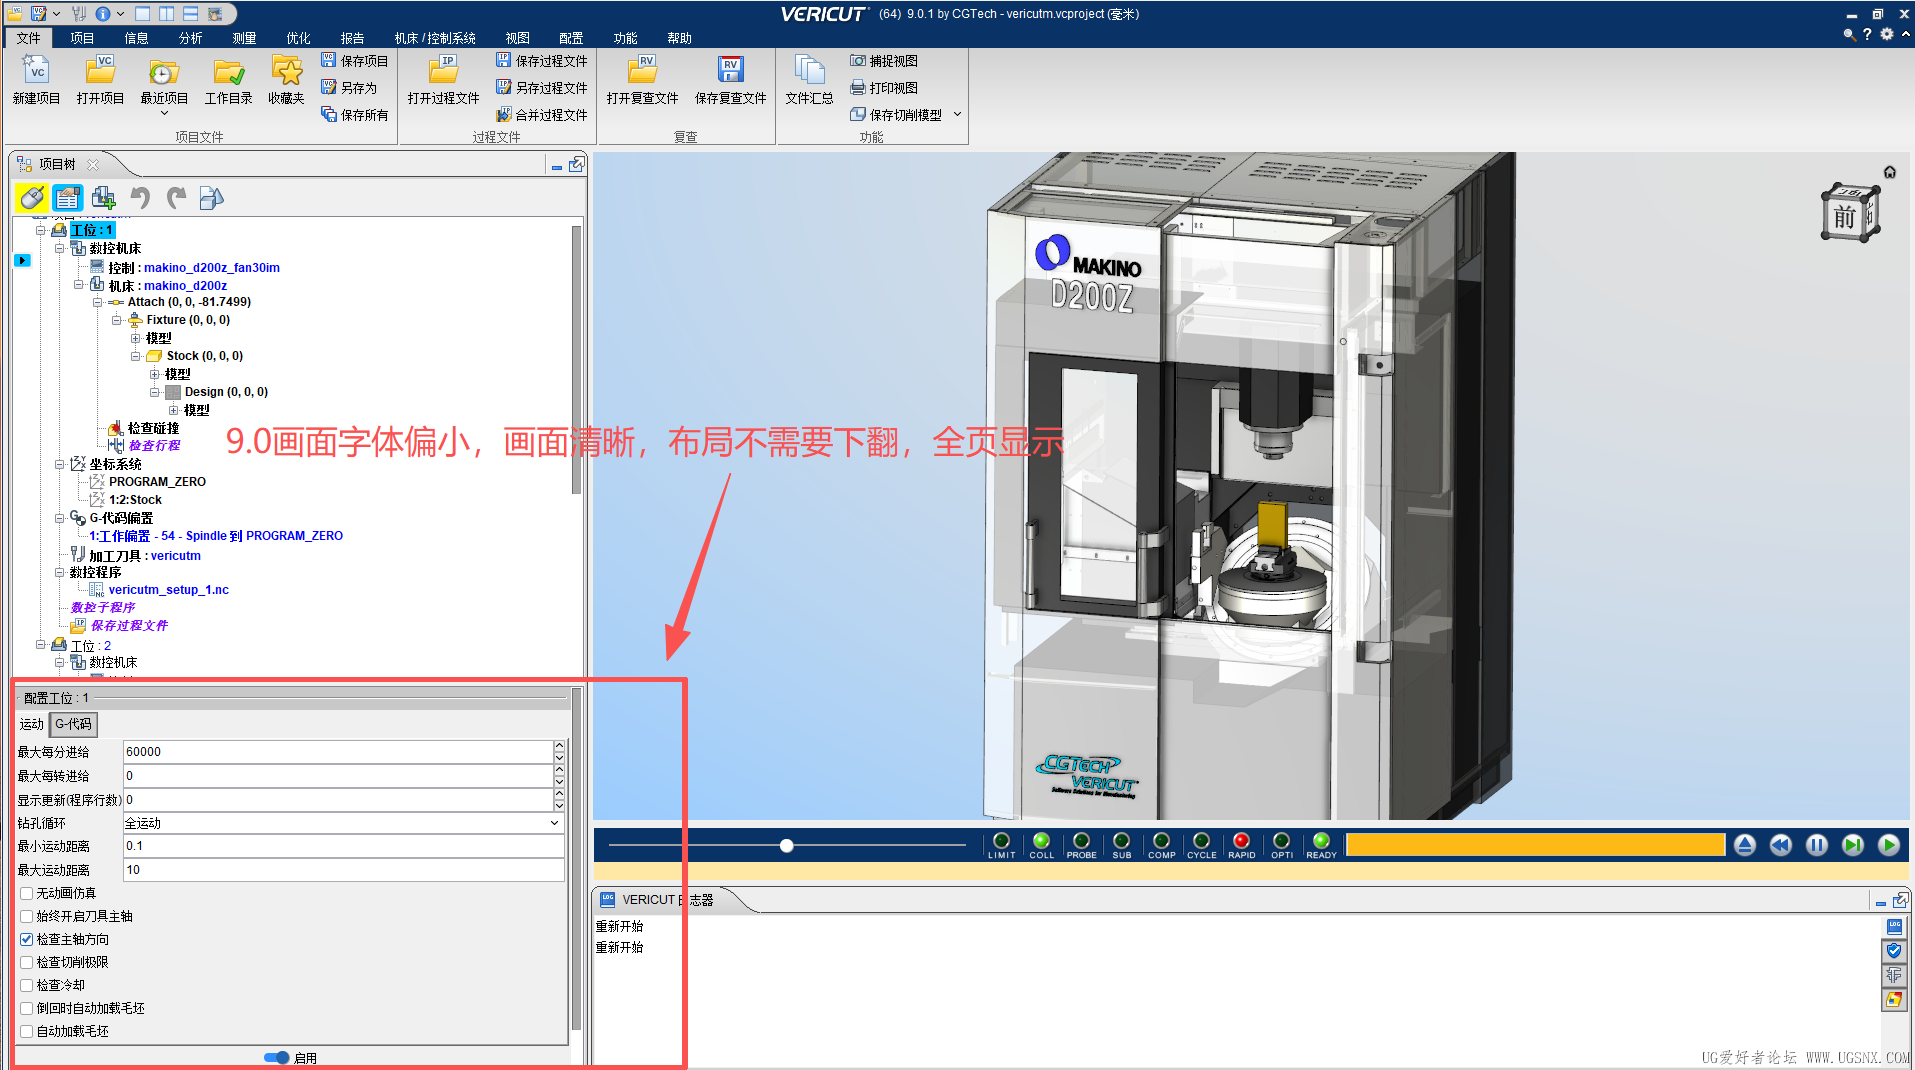Expand the 最近项目 dropdown arrow
This screenshot has height=1070, width=1915.
coord(164,113)
